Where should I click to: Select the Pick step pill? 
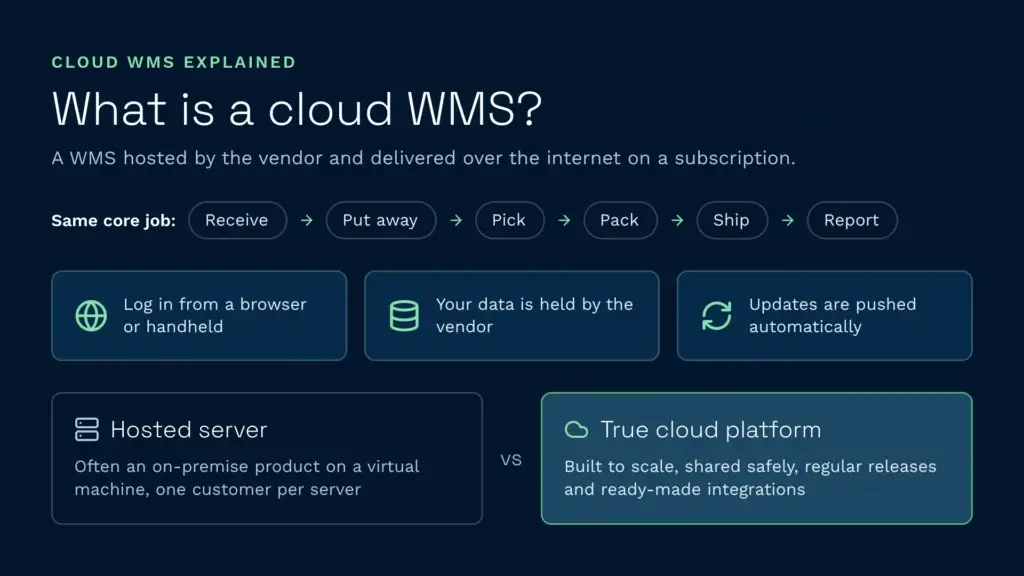coord(509,220)
